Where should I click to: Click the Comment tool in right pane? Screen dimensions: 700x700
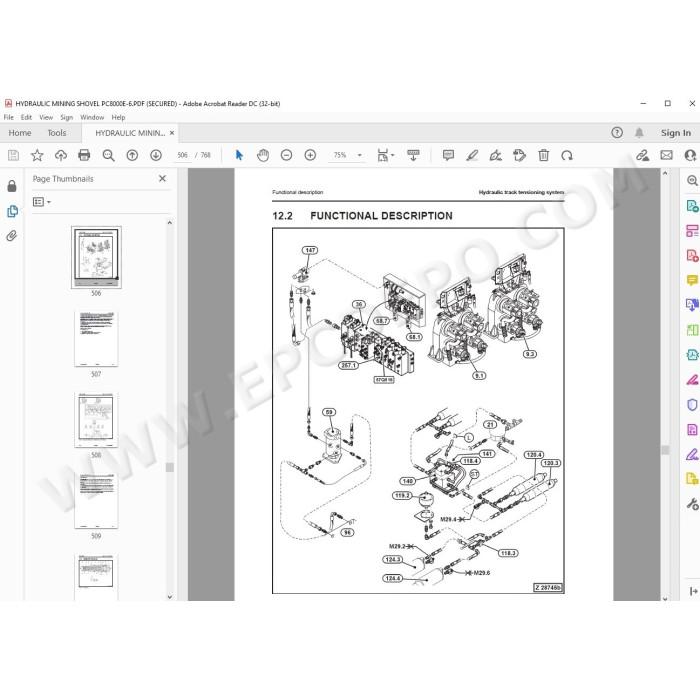coord(692,280)
